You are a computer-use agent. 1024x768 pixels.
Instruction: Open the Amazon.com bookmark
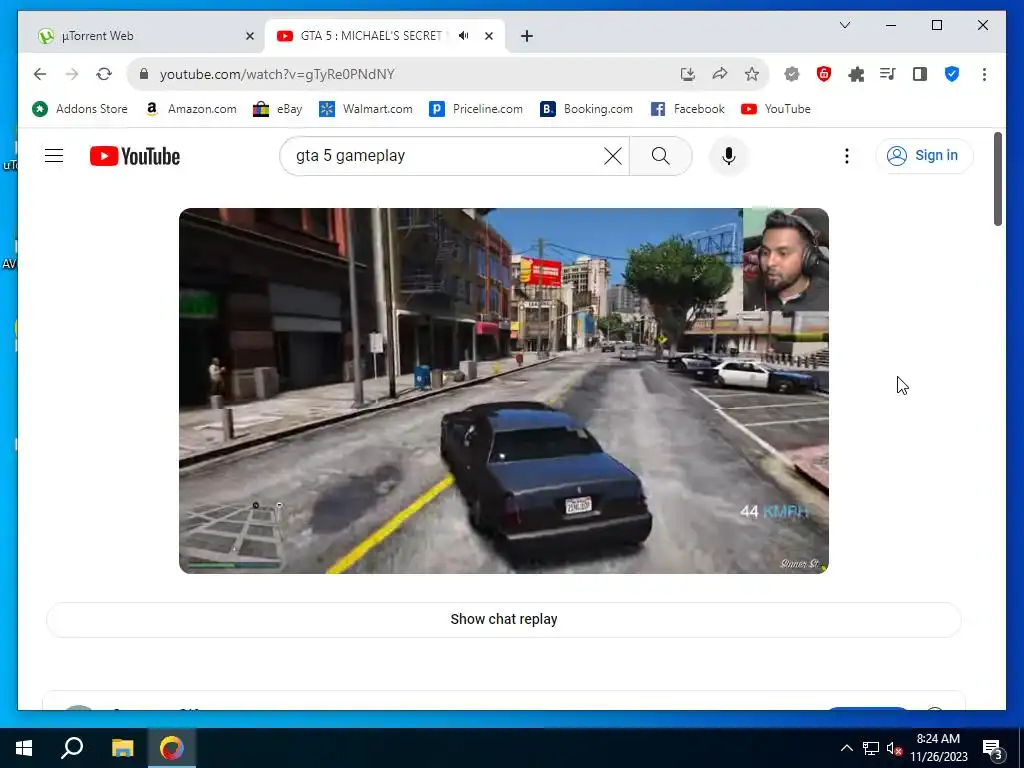click(x=191, y=109)
